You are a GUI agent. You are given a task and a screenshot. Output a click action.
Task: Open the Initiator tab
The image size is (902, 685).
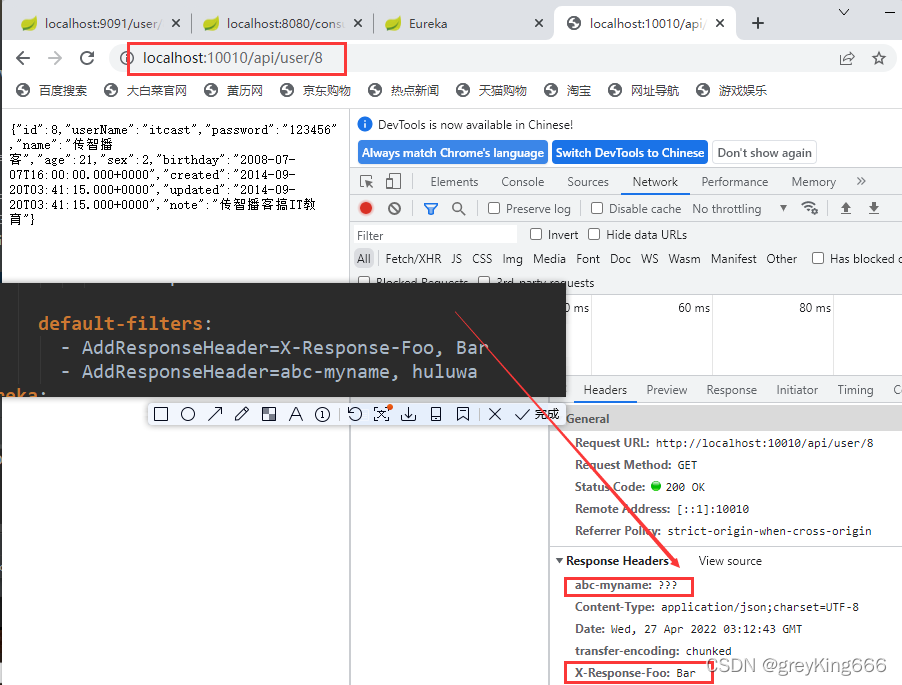pyautogui.click(x=797, y=390)
